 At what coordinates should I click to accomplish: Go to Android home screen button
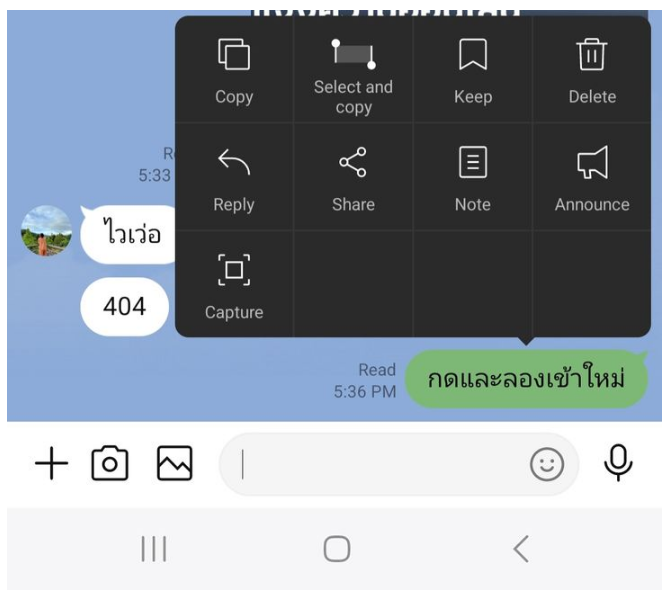coord(337,548)
